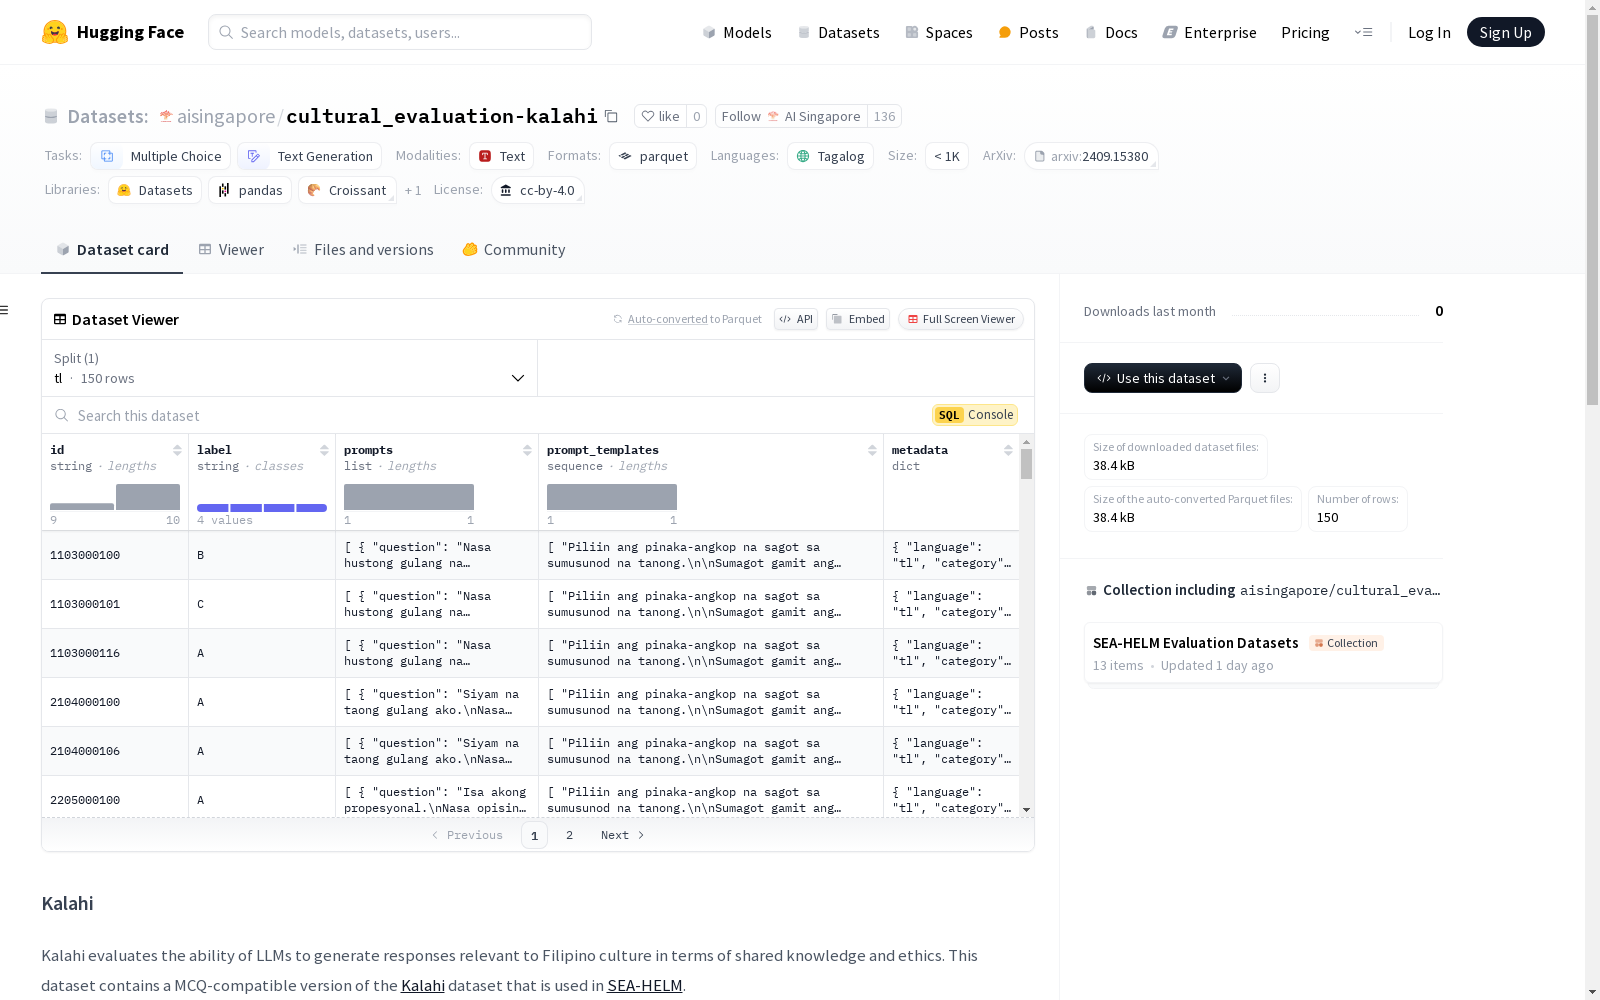
Task: Click the Croissant library tag
Action: click(x=347, y=190)
